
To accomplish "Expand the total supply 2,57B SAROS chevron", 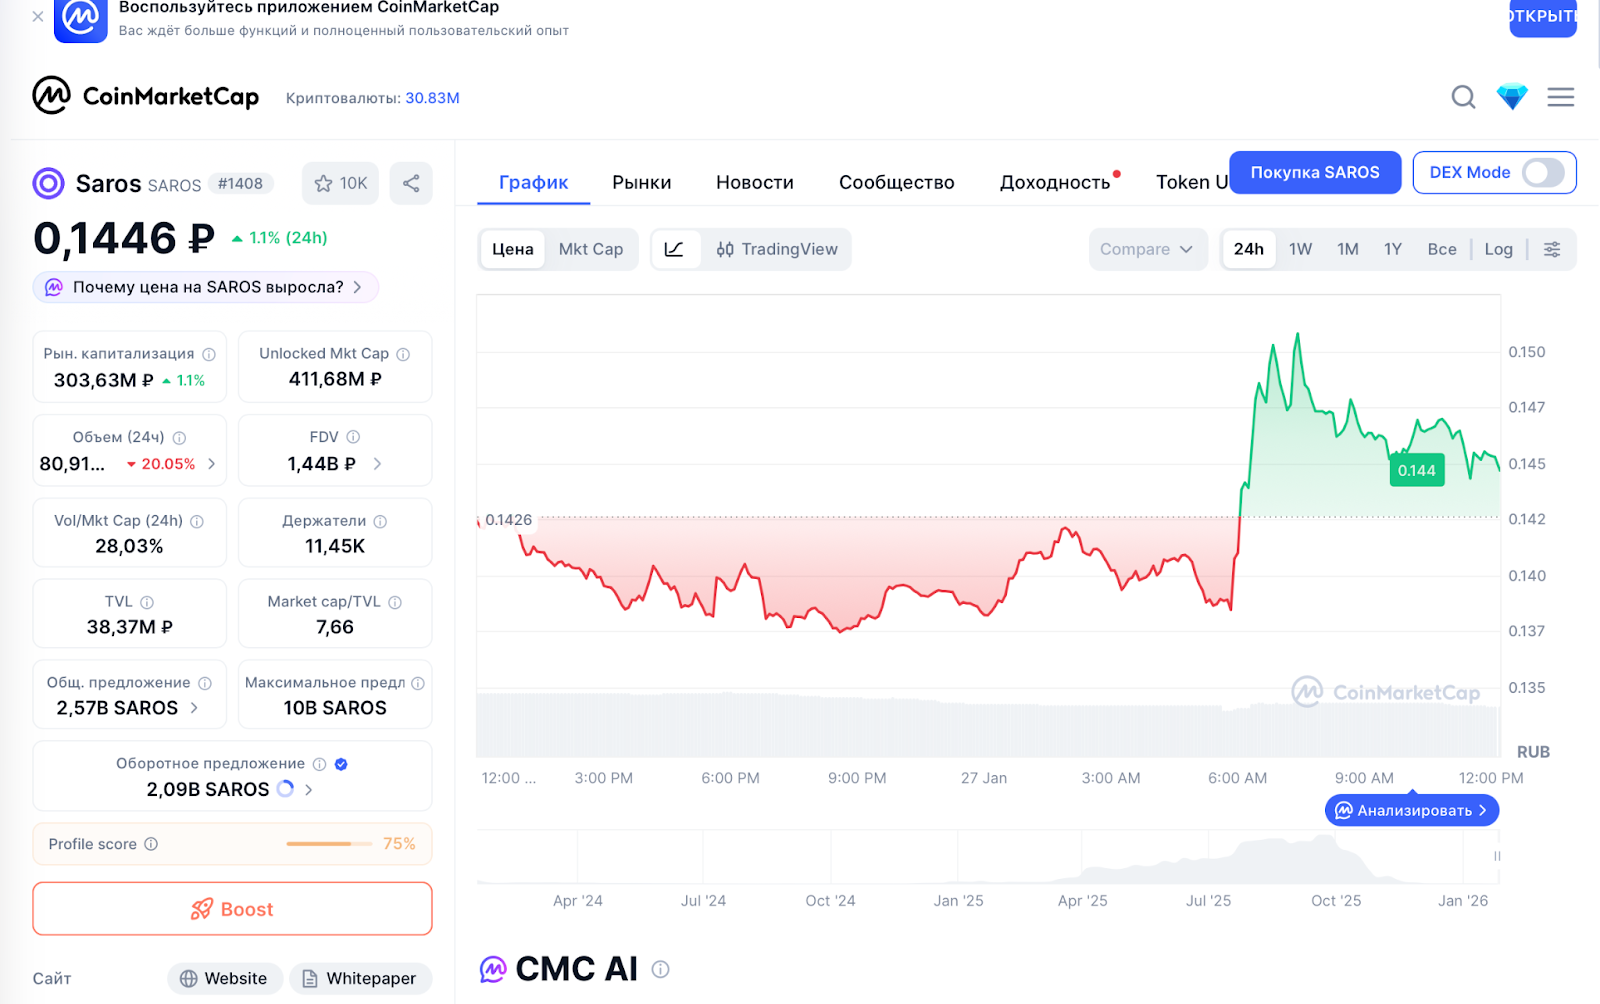I will point(194,708).
